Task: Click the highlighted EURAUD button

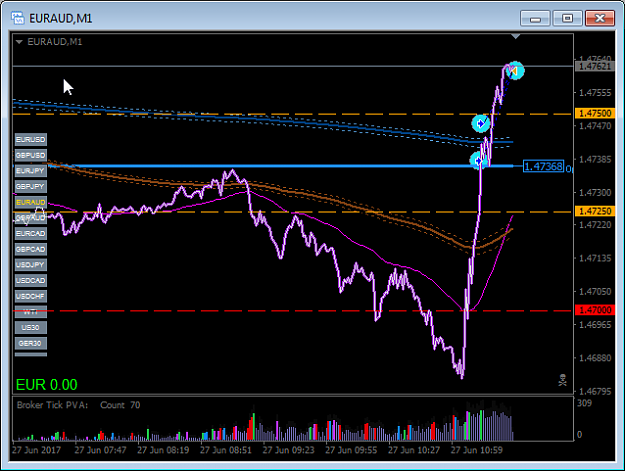Action: [31, 202]
